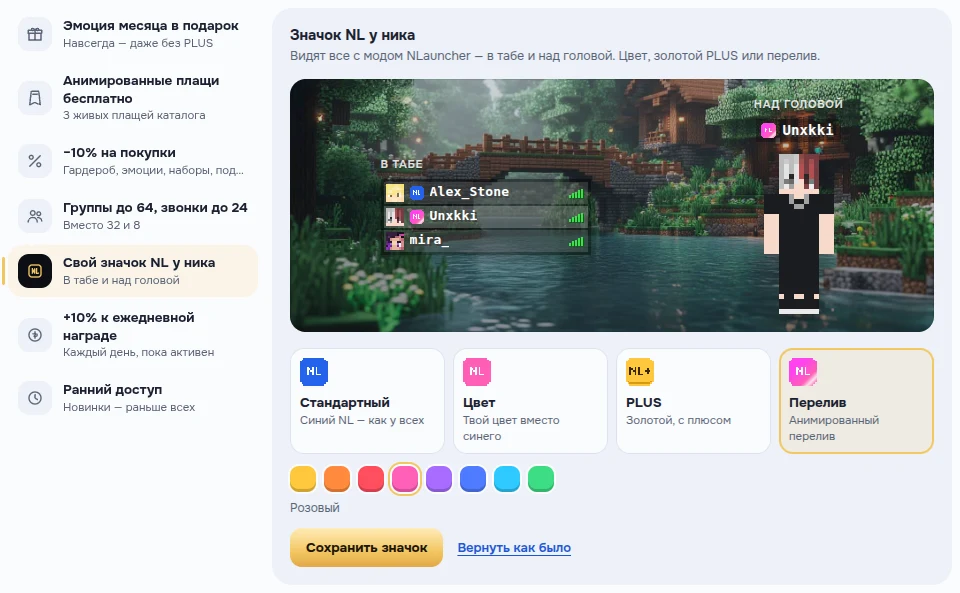Click the blue NL icon on Стандартный card
The height and width of the screenshot is (593, 960).
coord(313,371)
